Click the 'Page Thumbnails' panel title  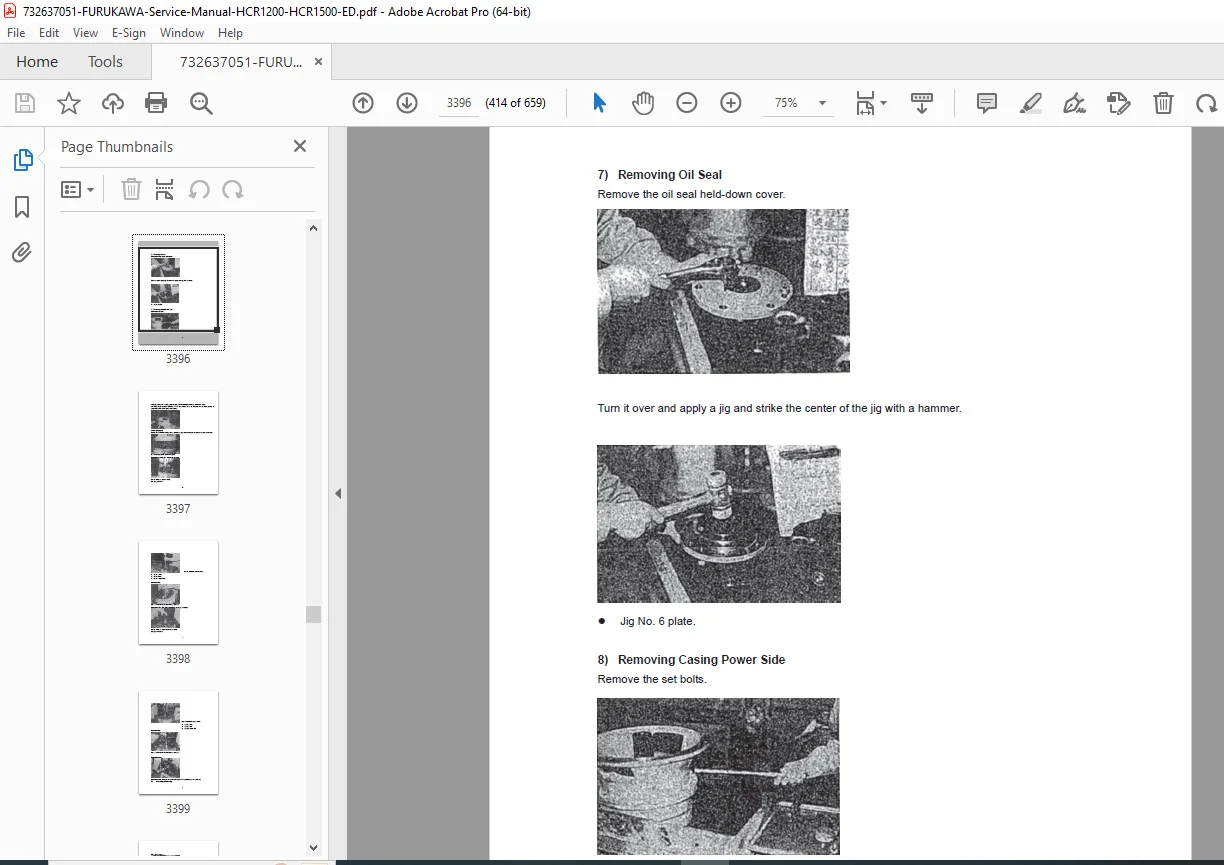tap(117, 146)
